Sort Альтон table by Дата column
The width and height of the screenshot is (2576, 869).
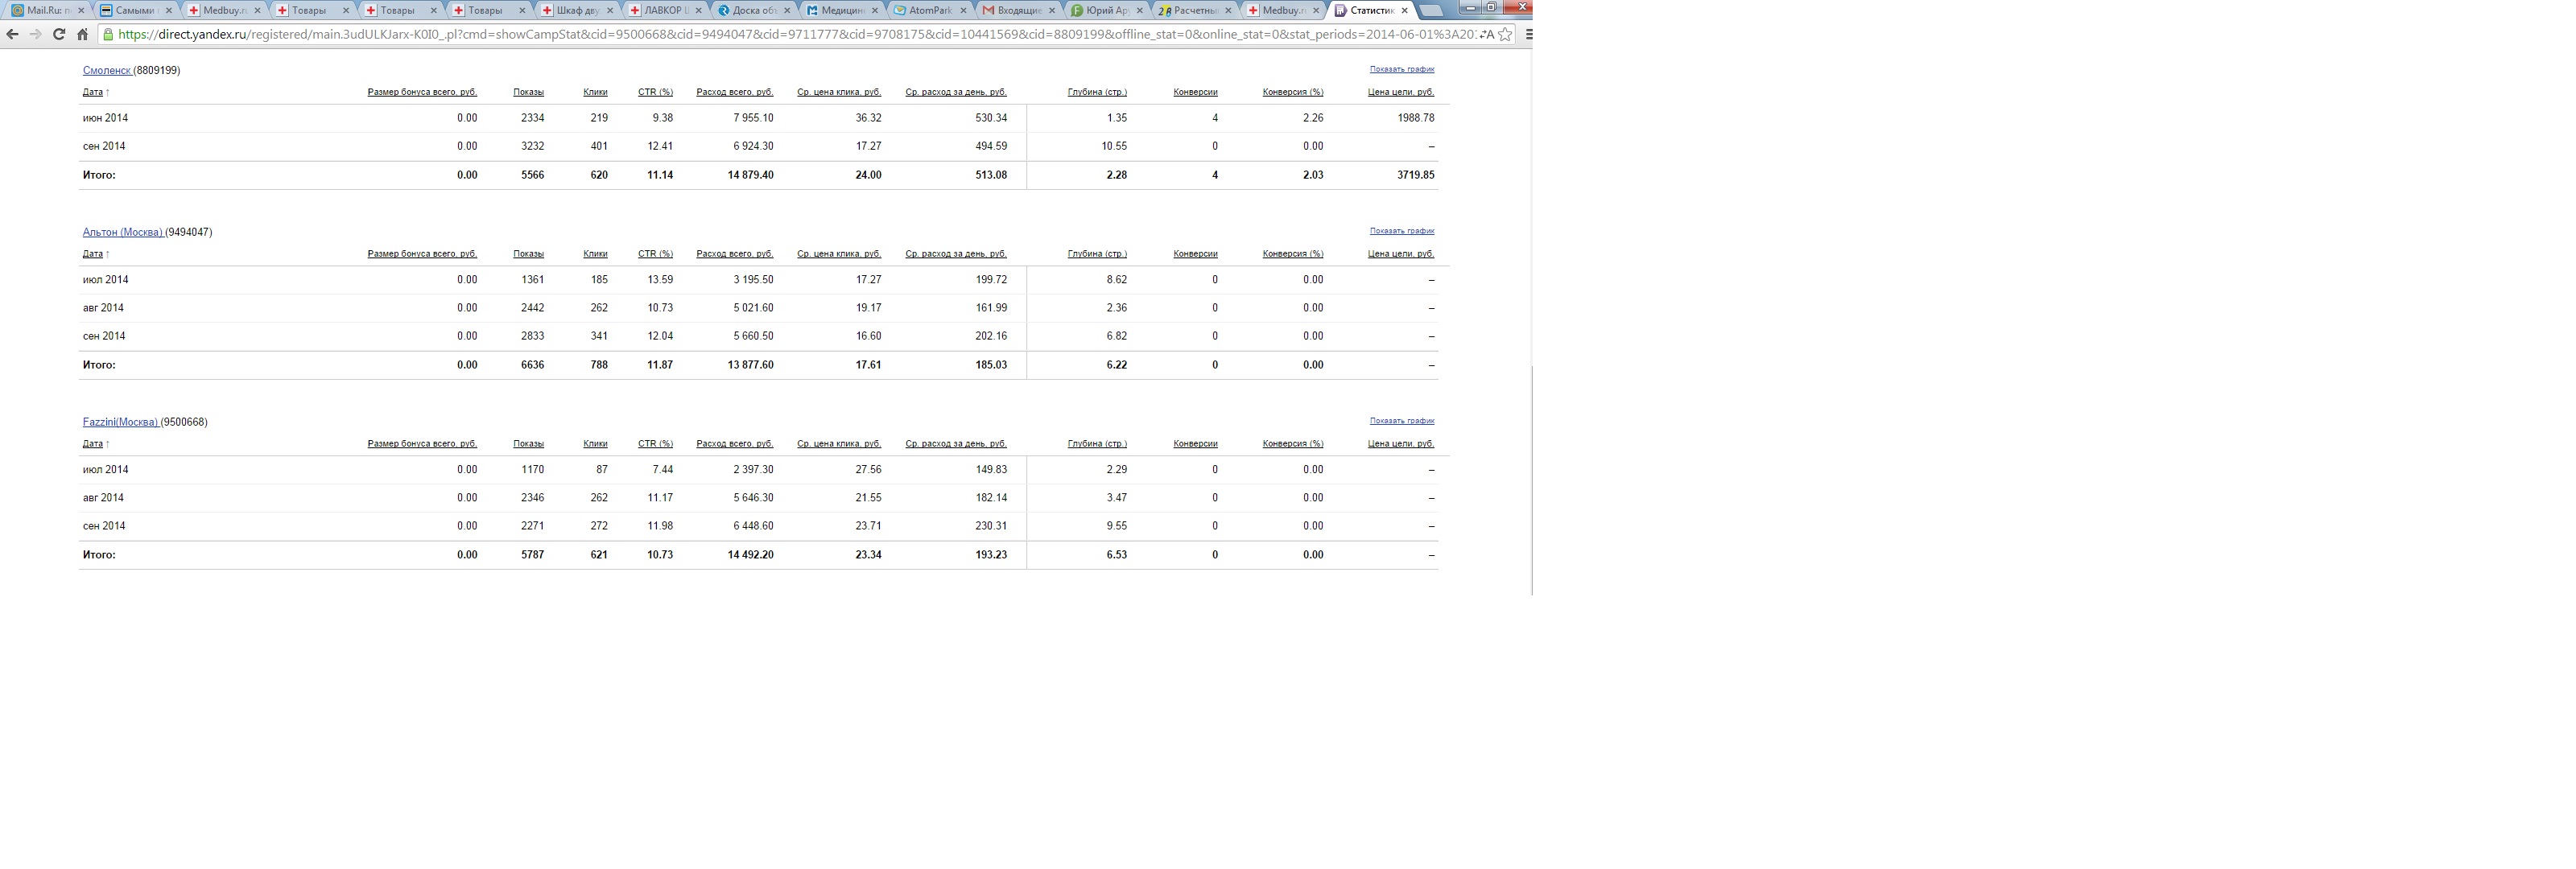[x=92, y=254]
